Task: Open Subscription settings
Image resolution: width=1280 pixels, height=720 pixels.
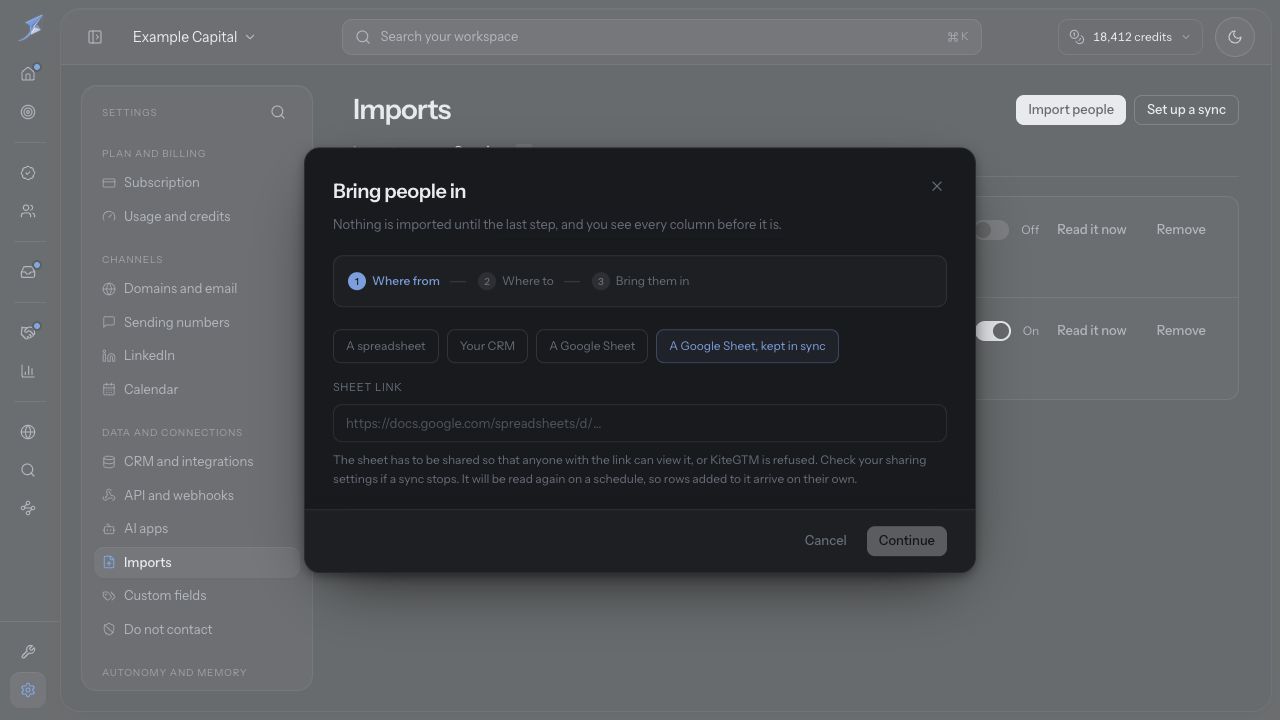Action: click(197, 183)
